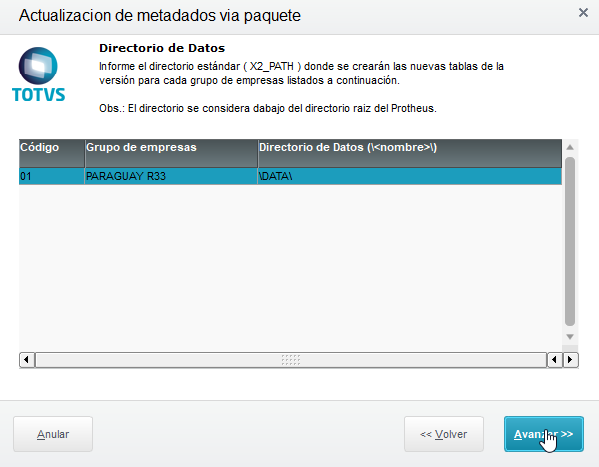
Task: Click the leftmost horizontal scroll arrow
Action: [27, 360]
